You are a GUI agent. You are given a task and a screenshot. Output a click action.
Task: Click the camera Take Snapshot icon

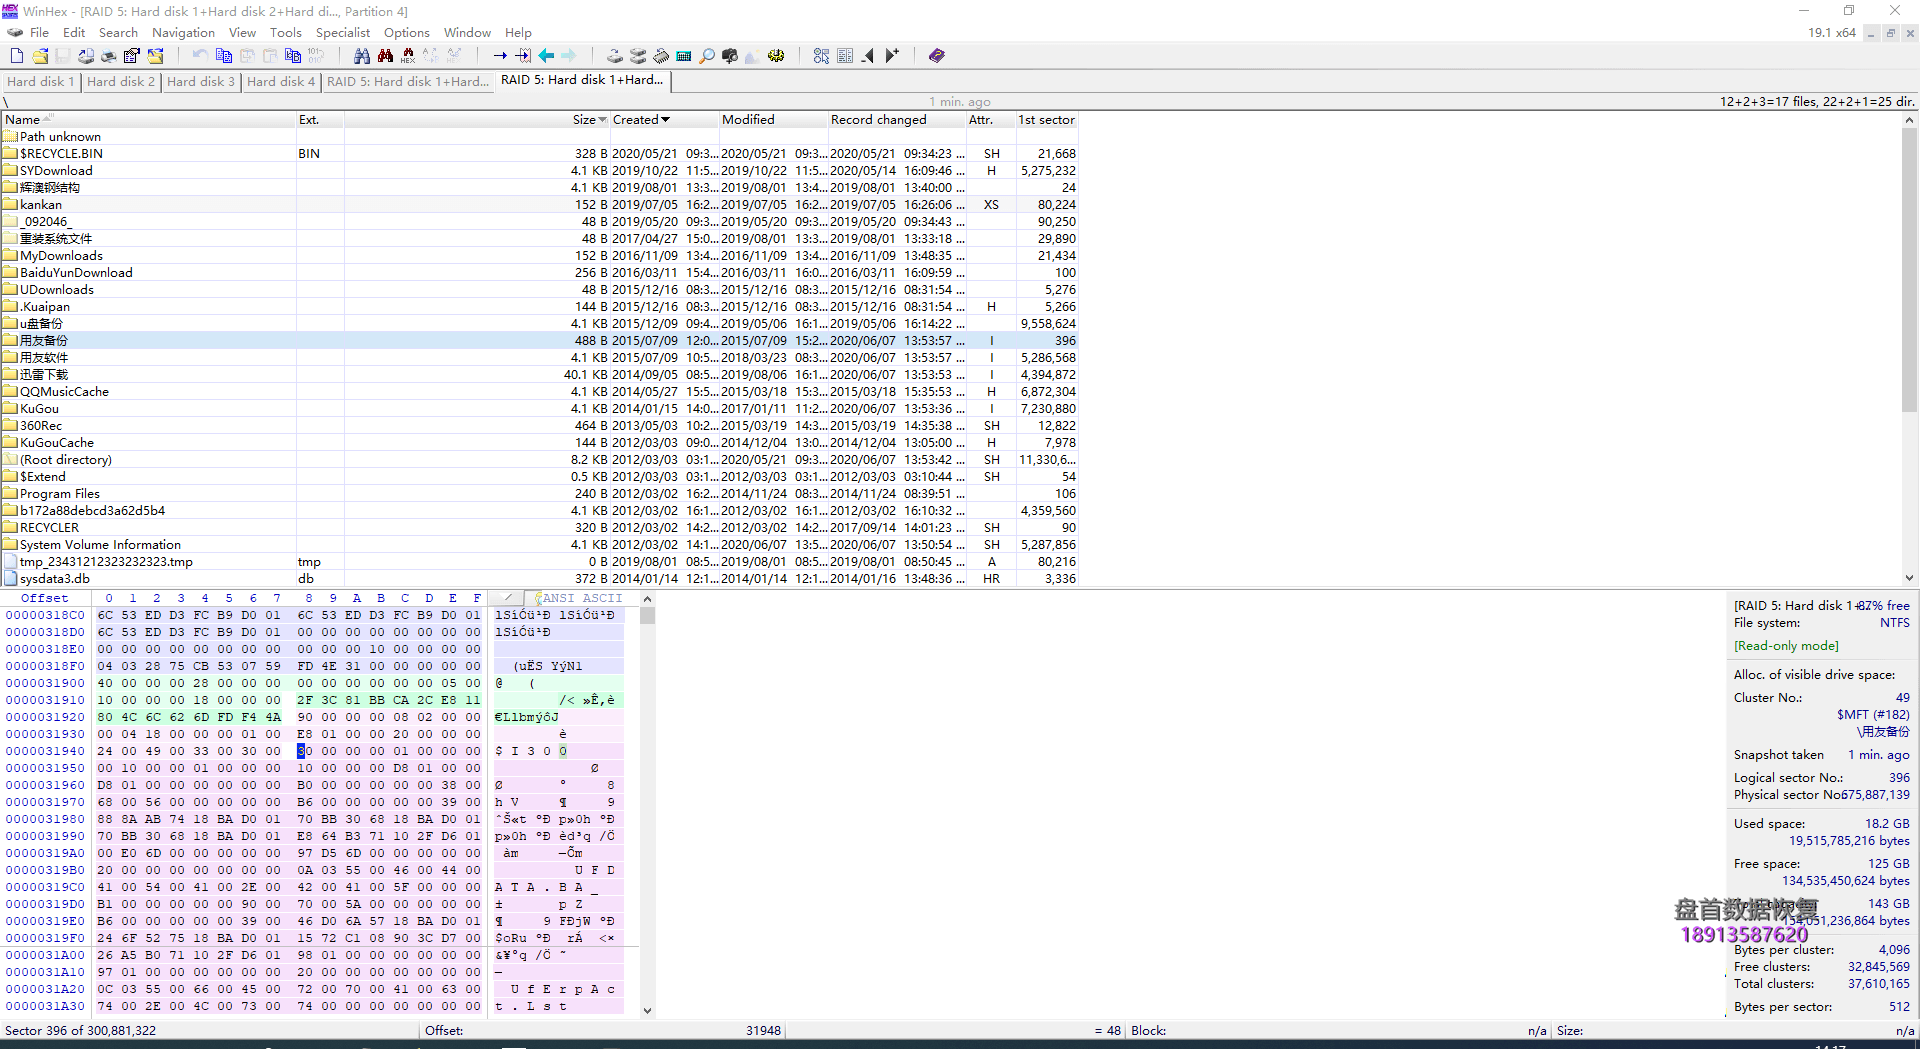(x=730, y=56)
